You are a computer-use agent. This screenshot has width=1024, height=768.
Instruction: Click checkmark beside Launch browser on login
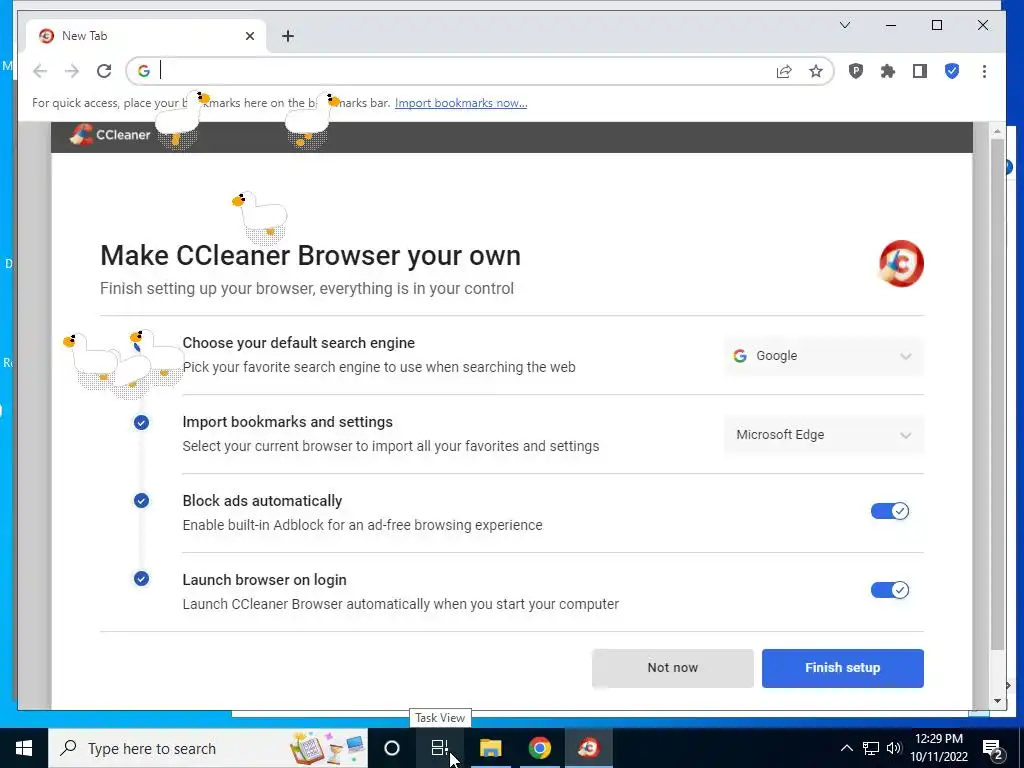[141, 579]
